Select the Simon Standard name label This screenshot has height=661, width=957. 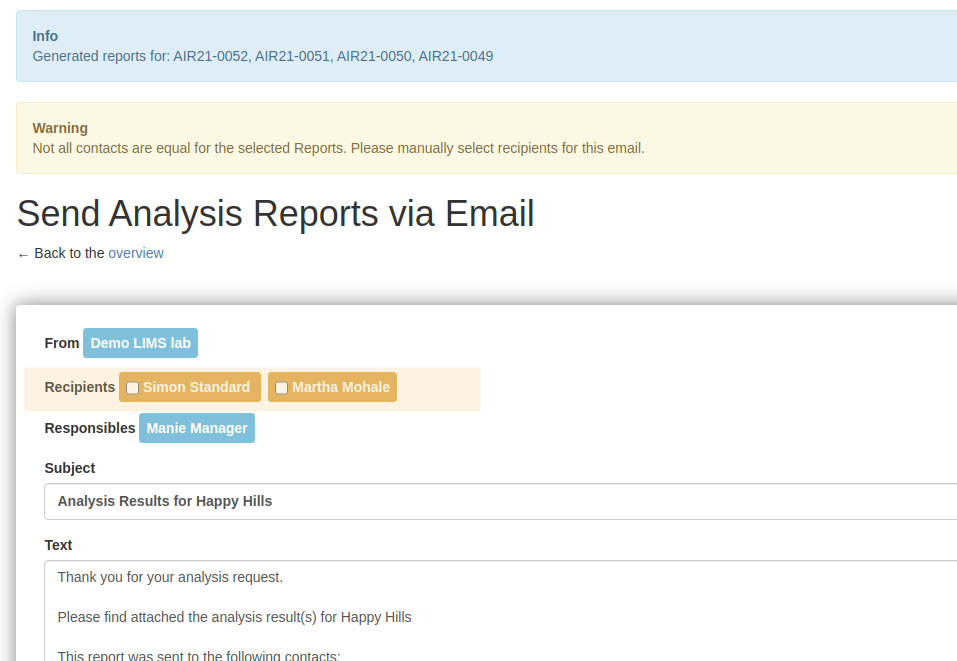tap(196, 387)
